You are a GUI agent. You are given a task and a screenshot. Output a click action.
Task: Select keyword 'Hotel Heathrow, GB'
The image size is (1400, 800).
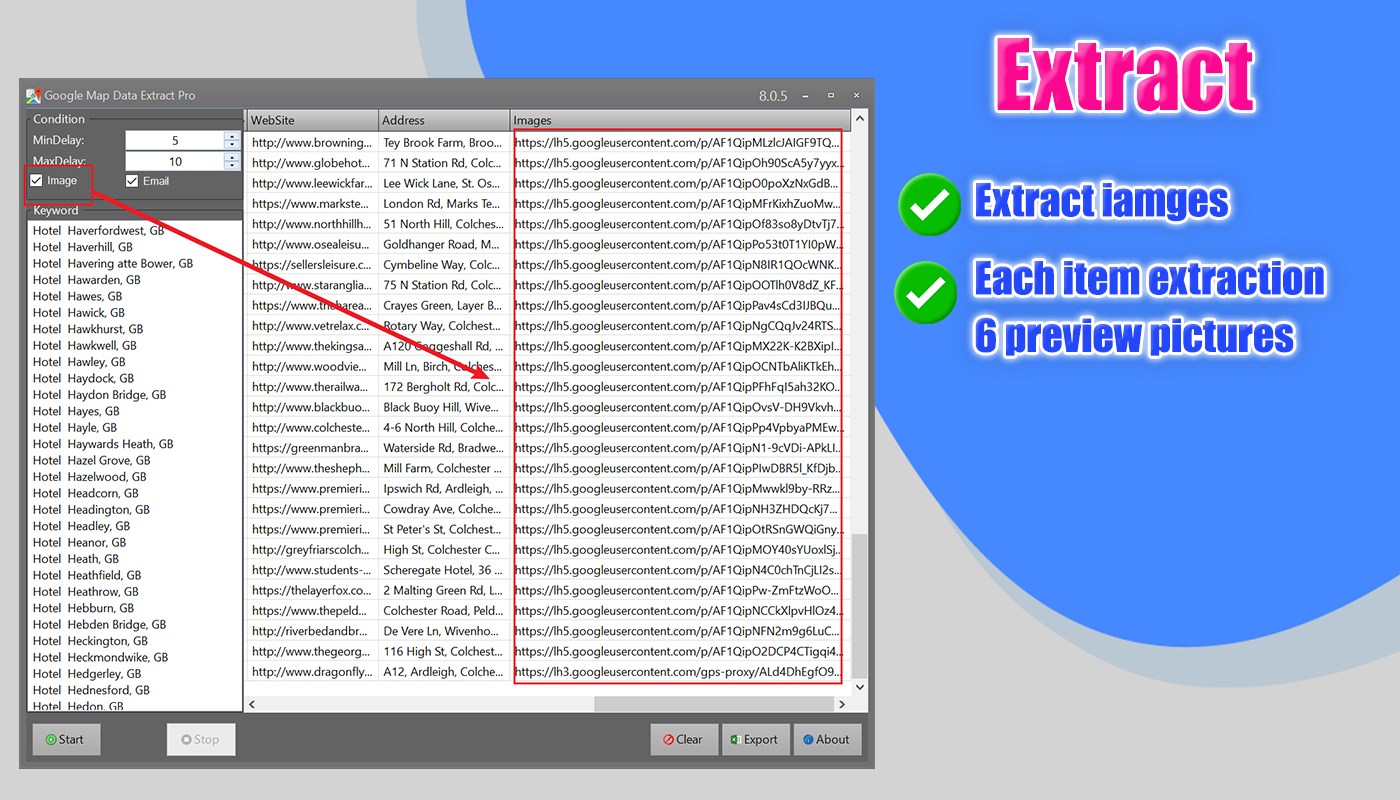[x=86, y=592]
